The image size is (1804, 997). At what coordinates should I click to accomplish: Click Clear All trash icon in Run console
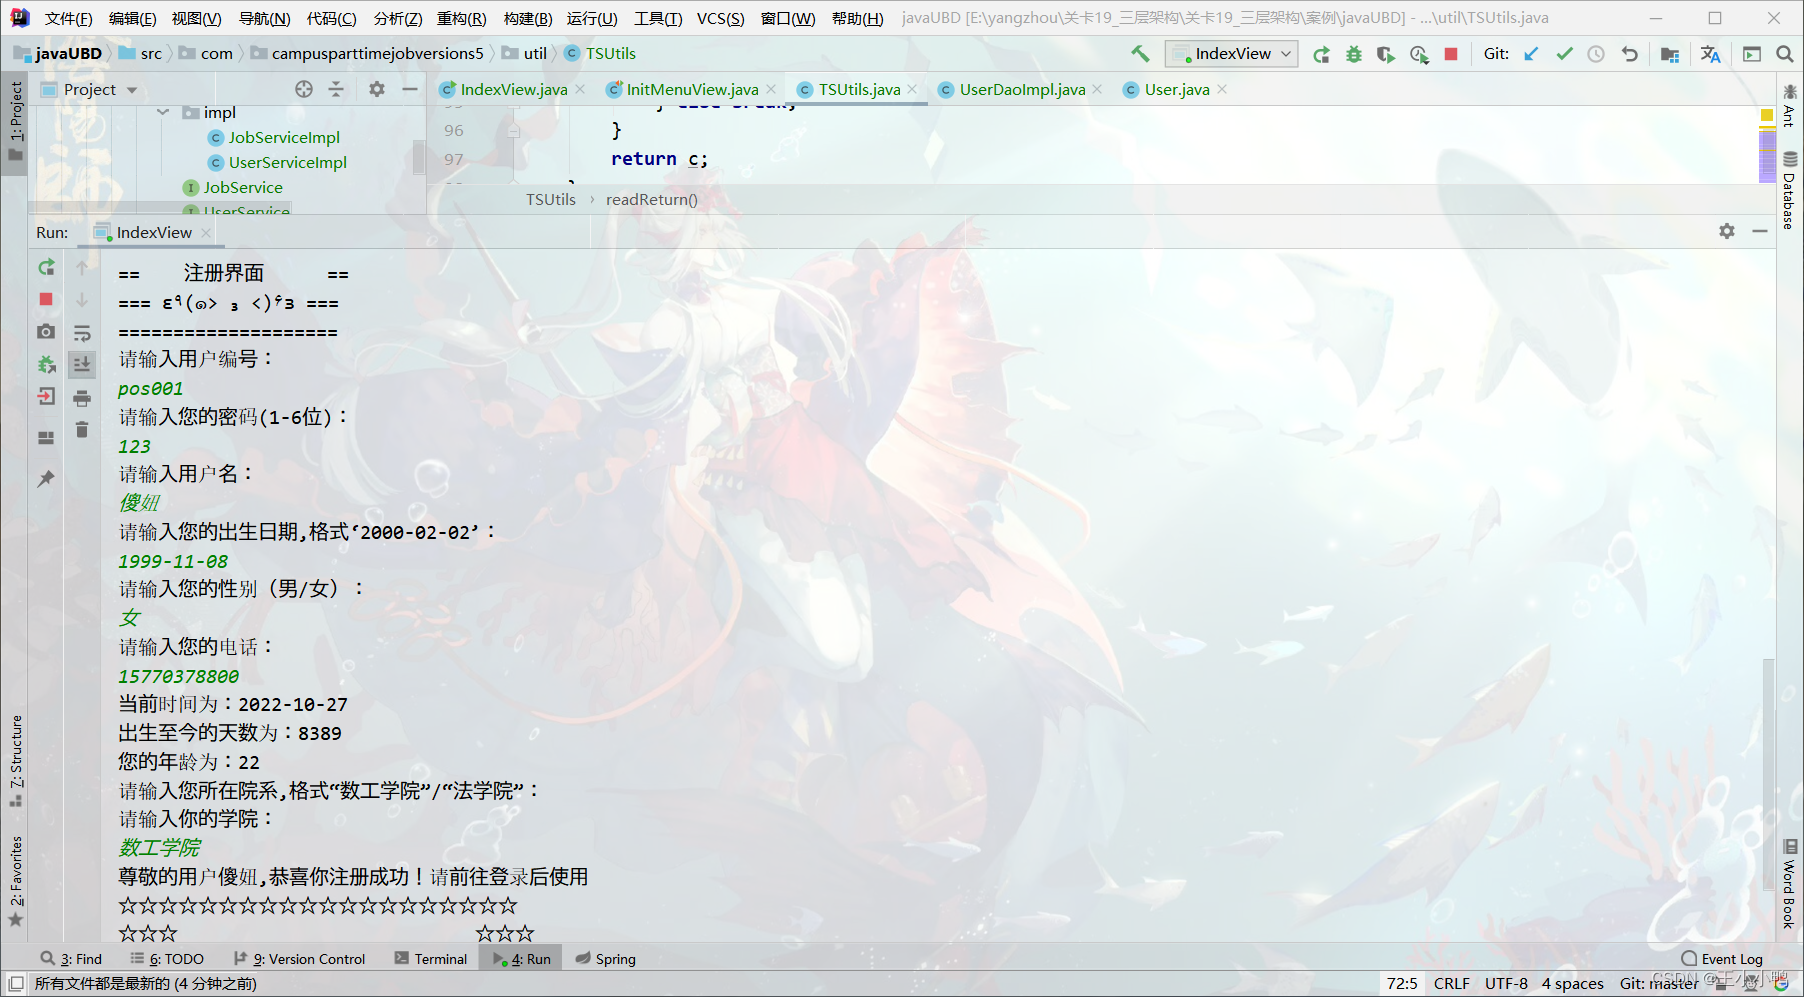click(x=82, y=430)
